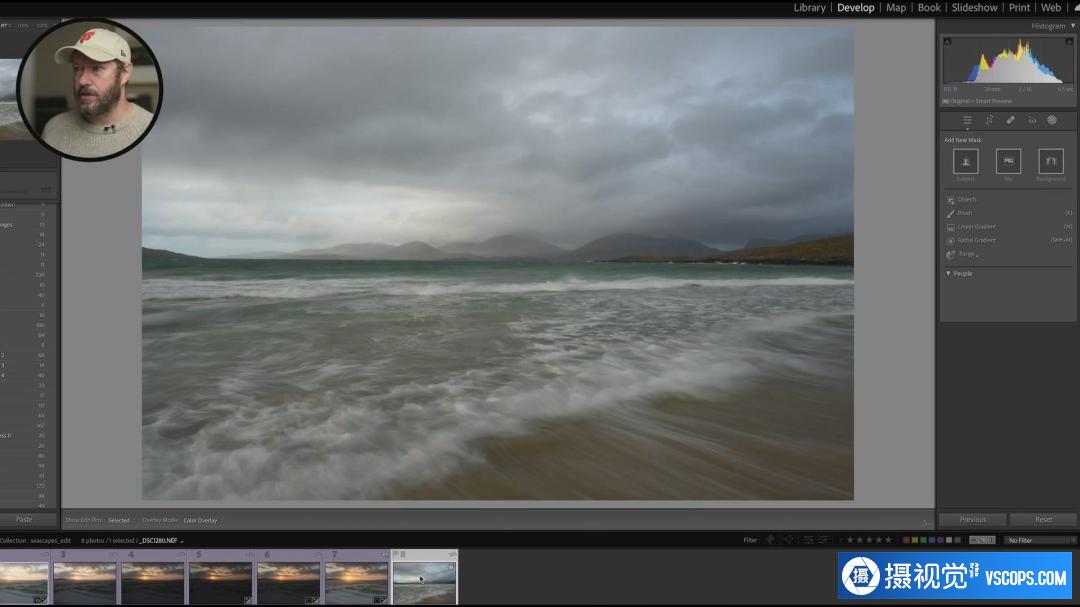The height and width of the screenshot is (607, 1080).
Task: Set the five-star rating filter
Action: pos(889,540)
